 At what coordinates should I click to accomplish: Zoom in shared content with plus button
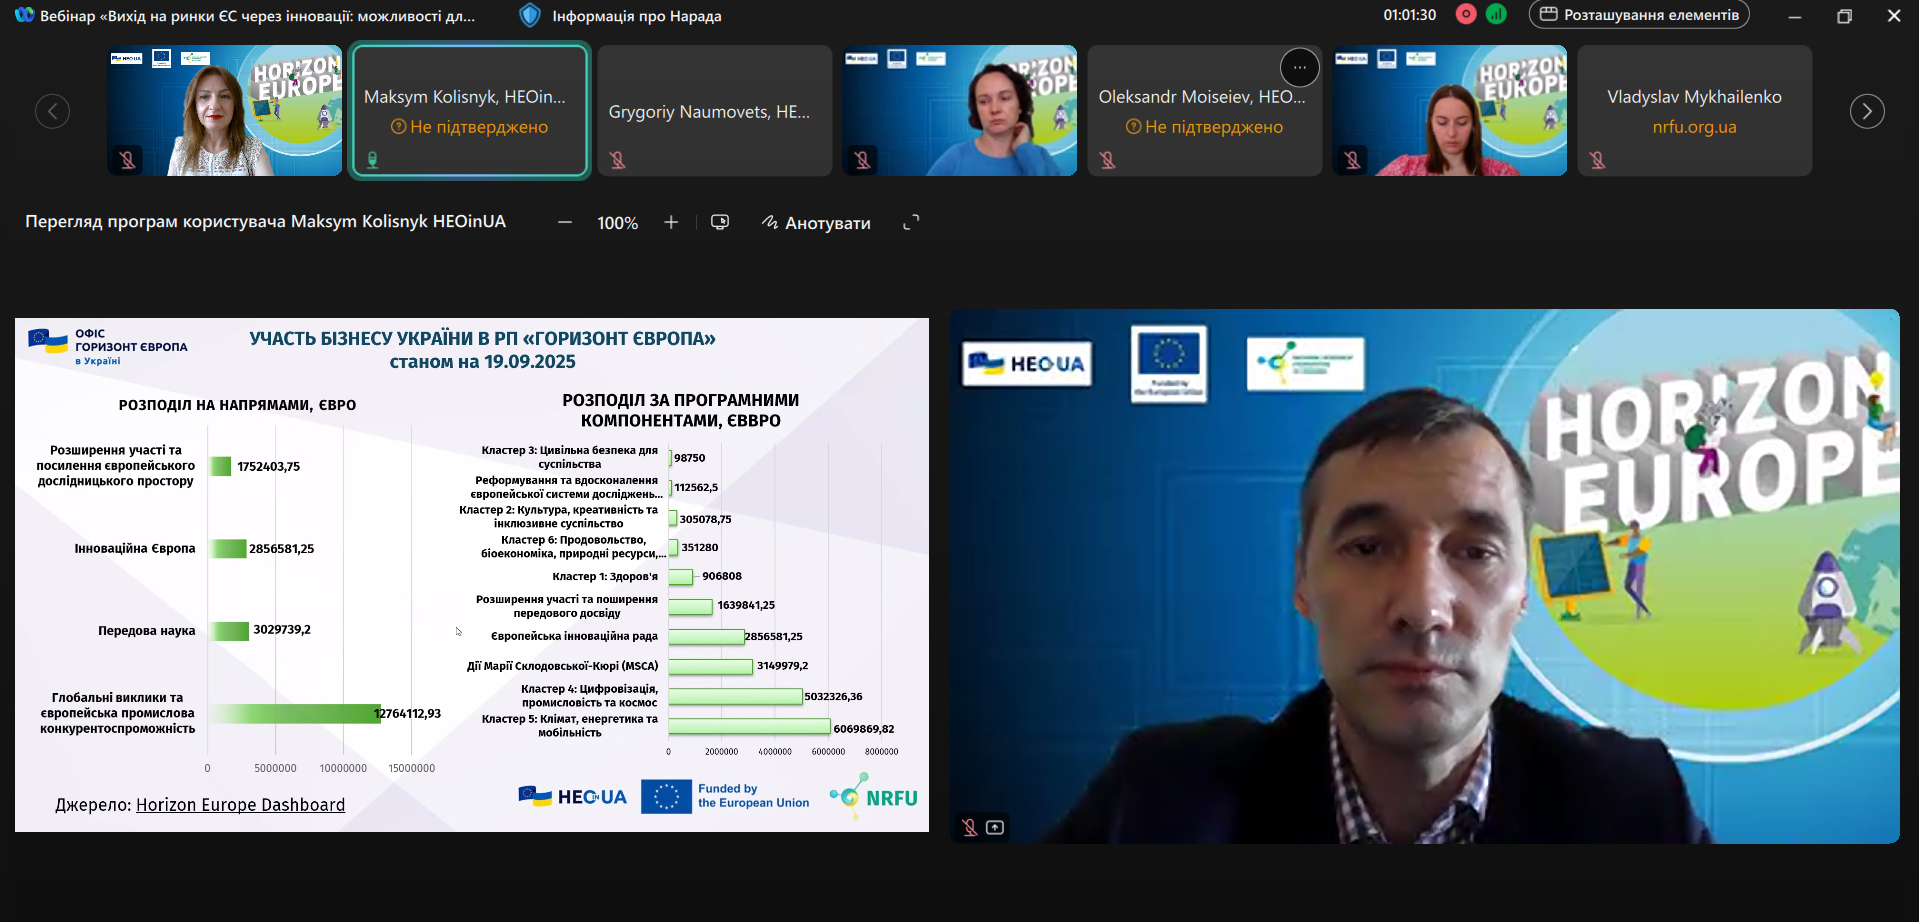click(671, 223)
